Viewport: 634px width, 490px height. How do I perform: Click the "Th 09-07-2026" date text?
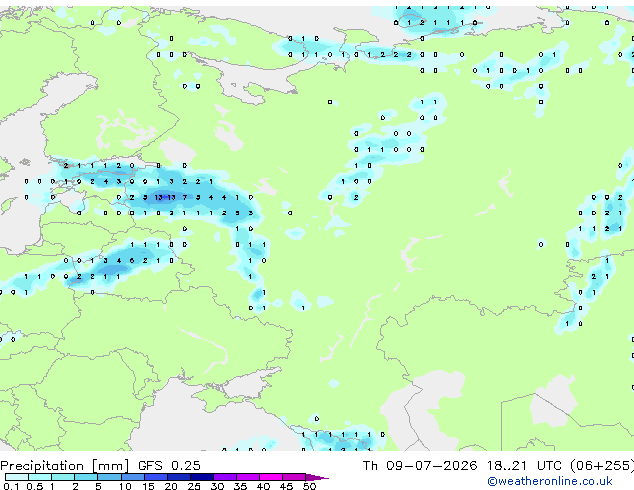420,465
